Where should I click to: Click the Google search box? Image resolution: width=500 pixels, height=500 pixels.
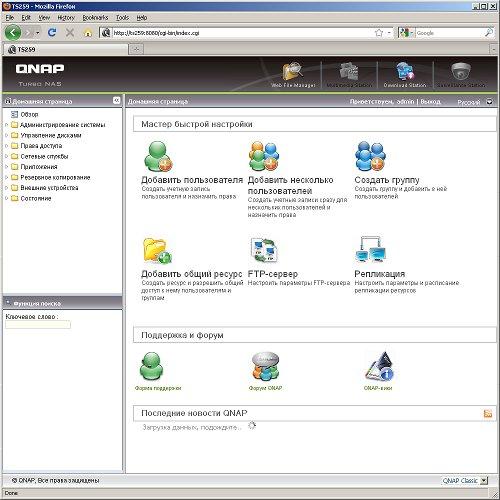(x=449, y=33)
